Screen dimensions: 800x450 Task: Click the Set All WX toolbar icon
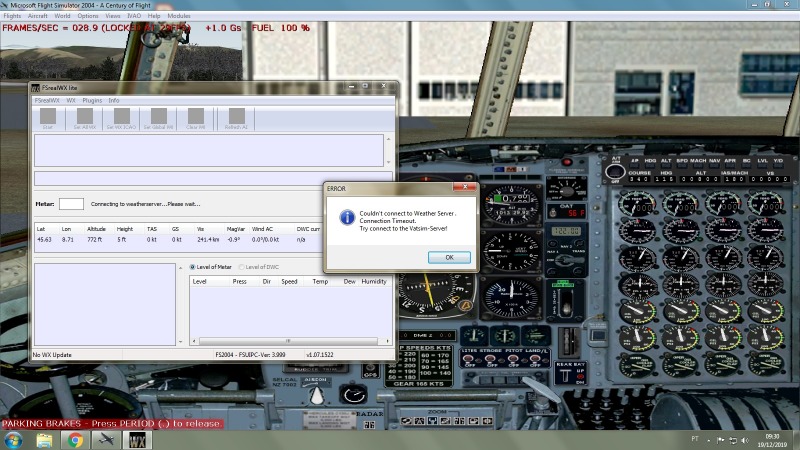point(85,116)
